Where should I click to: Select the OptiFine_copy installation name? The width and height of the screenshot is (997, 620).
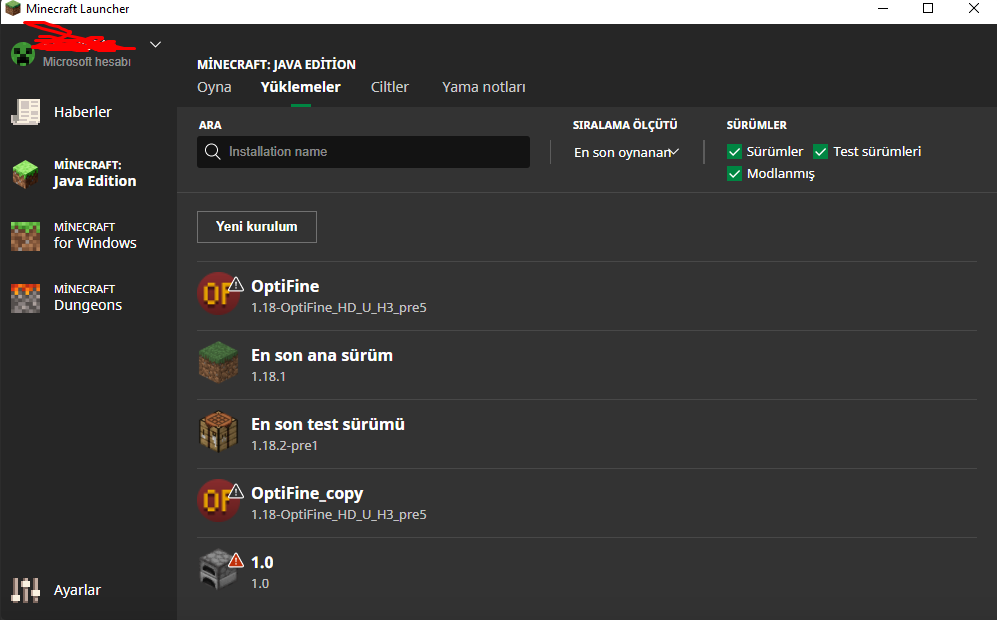(307, 493)
